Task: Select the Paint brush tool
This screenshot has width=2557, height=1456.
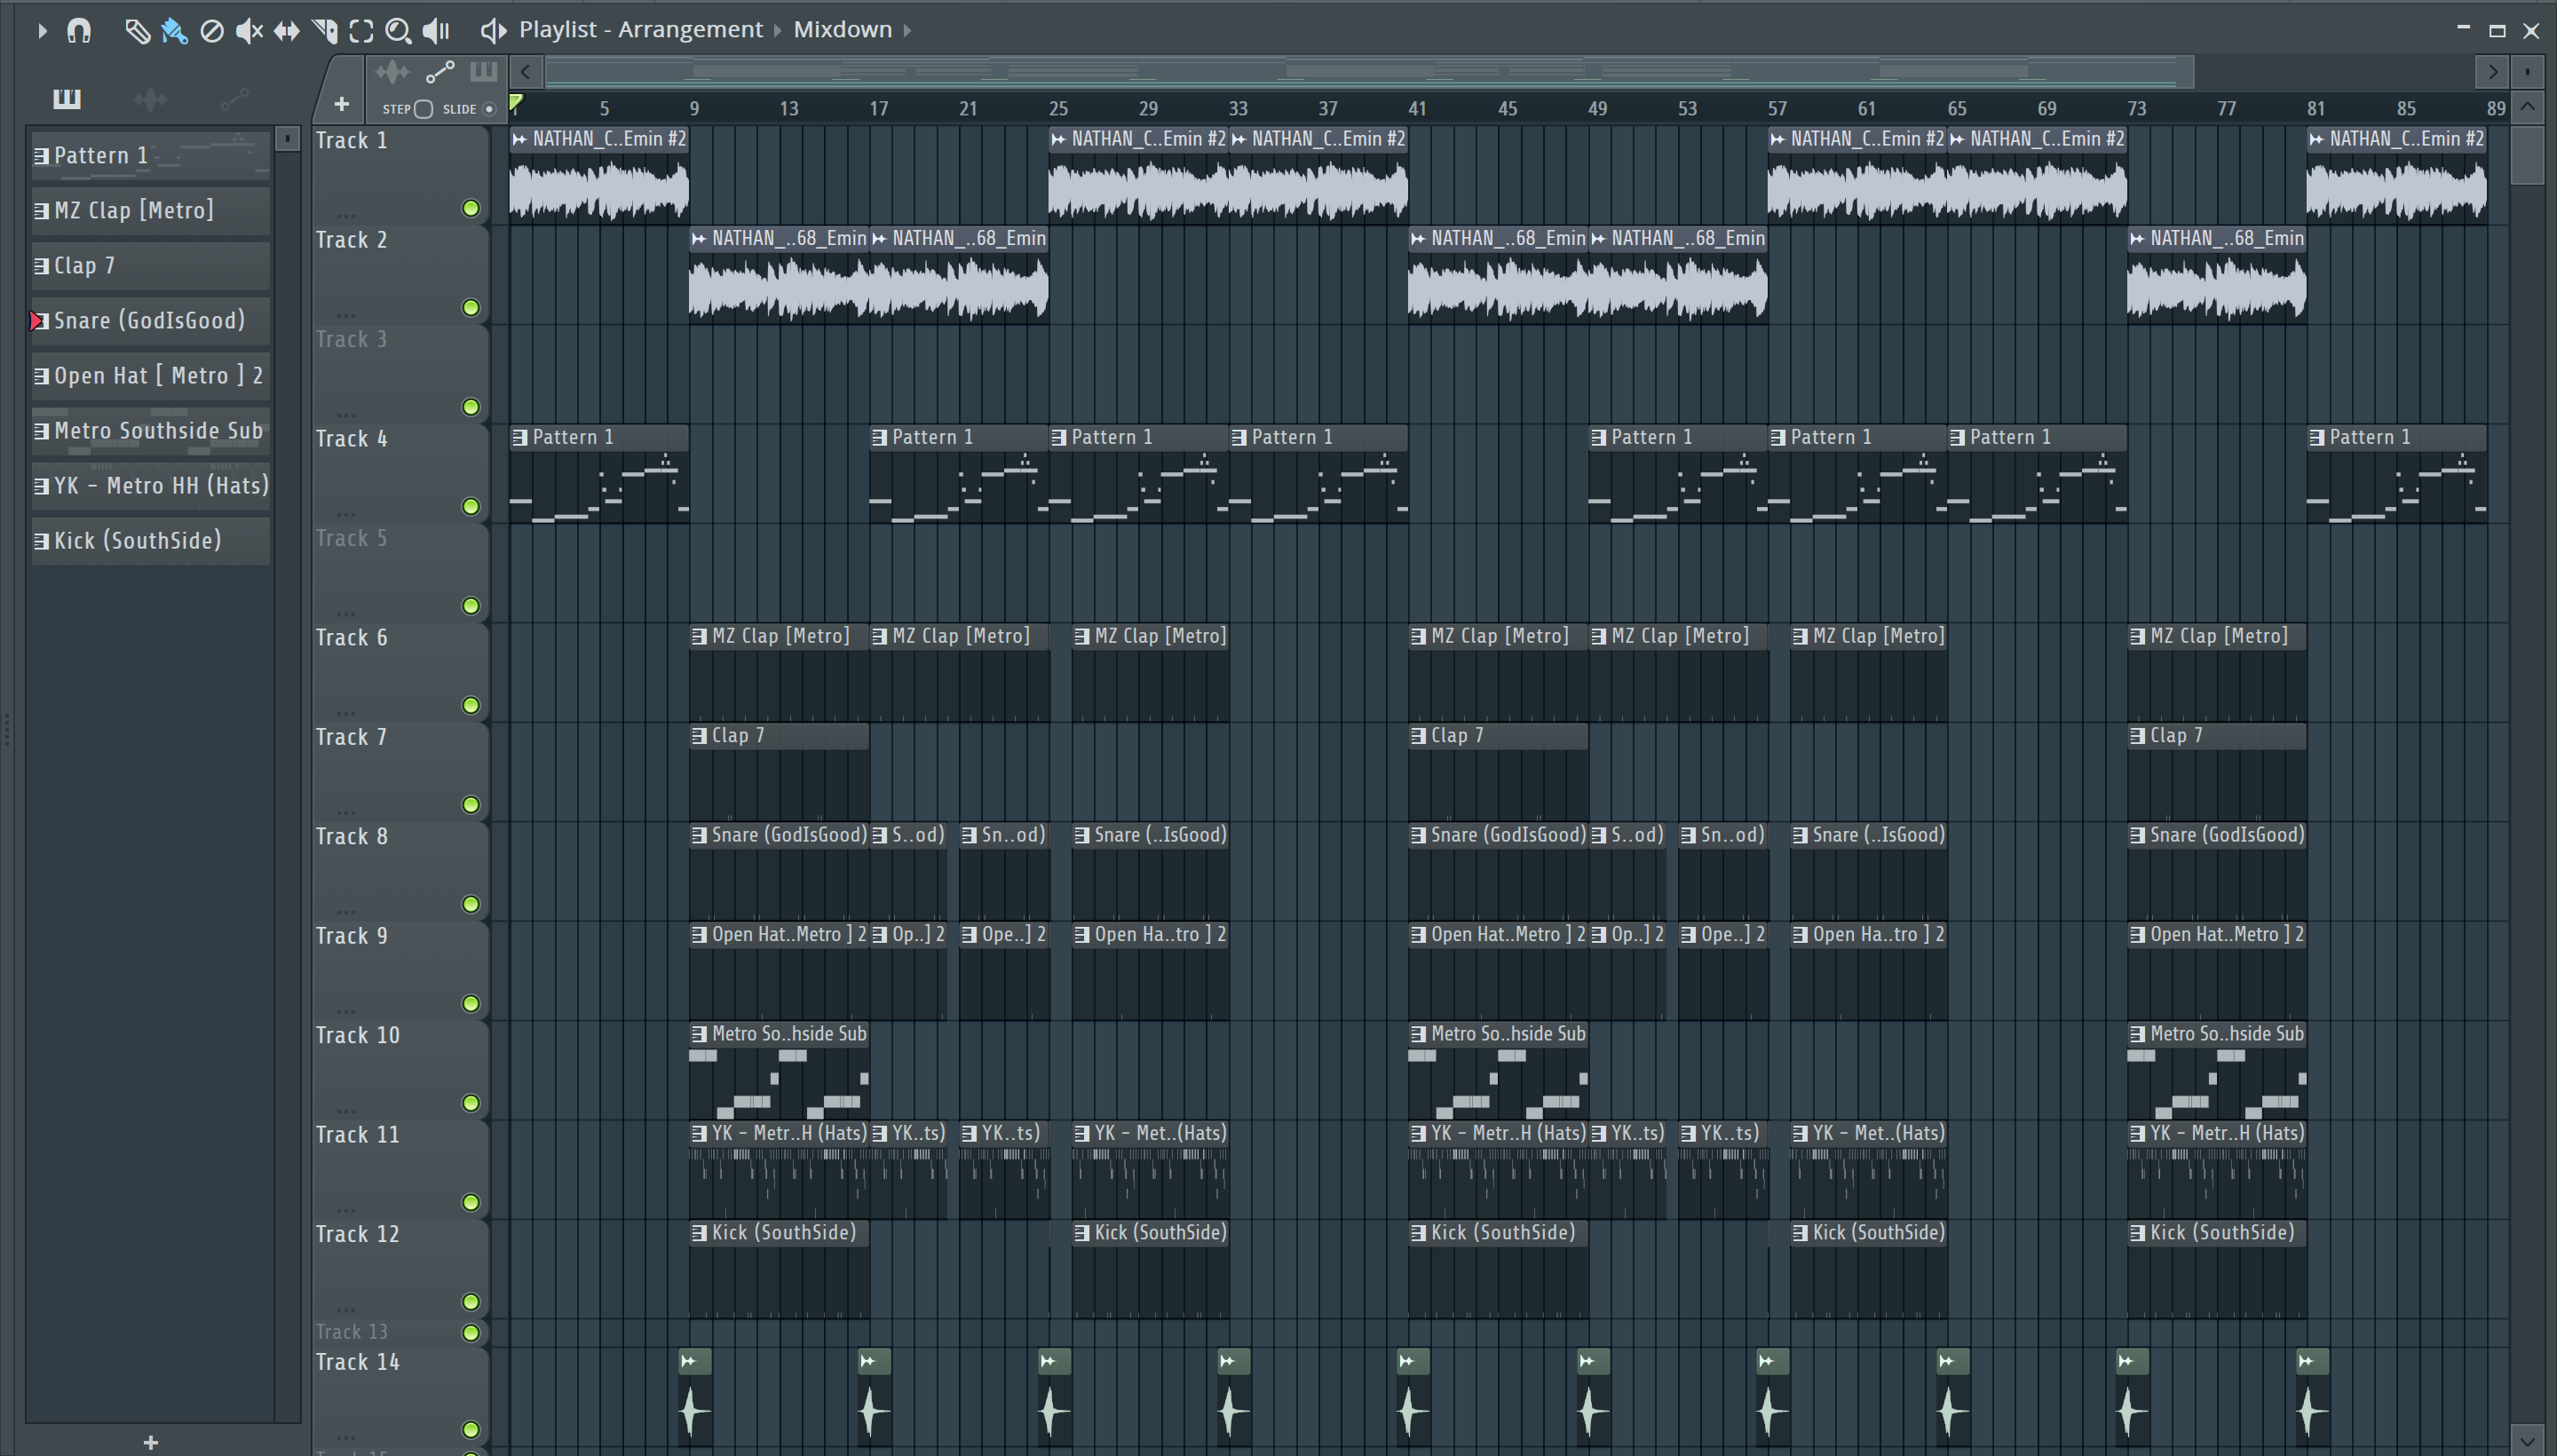Action: [174, 31]
